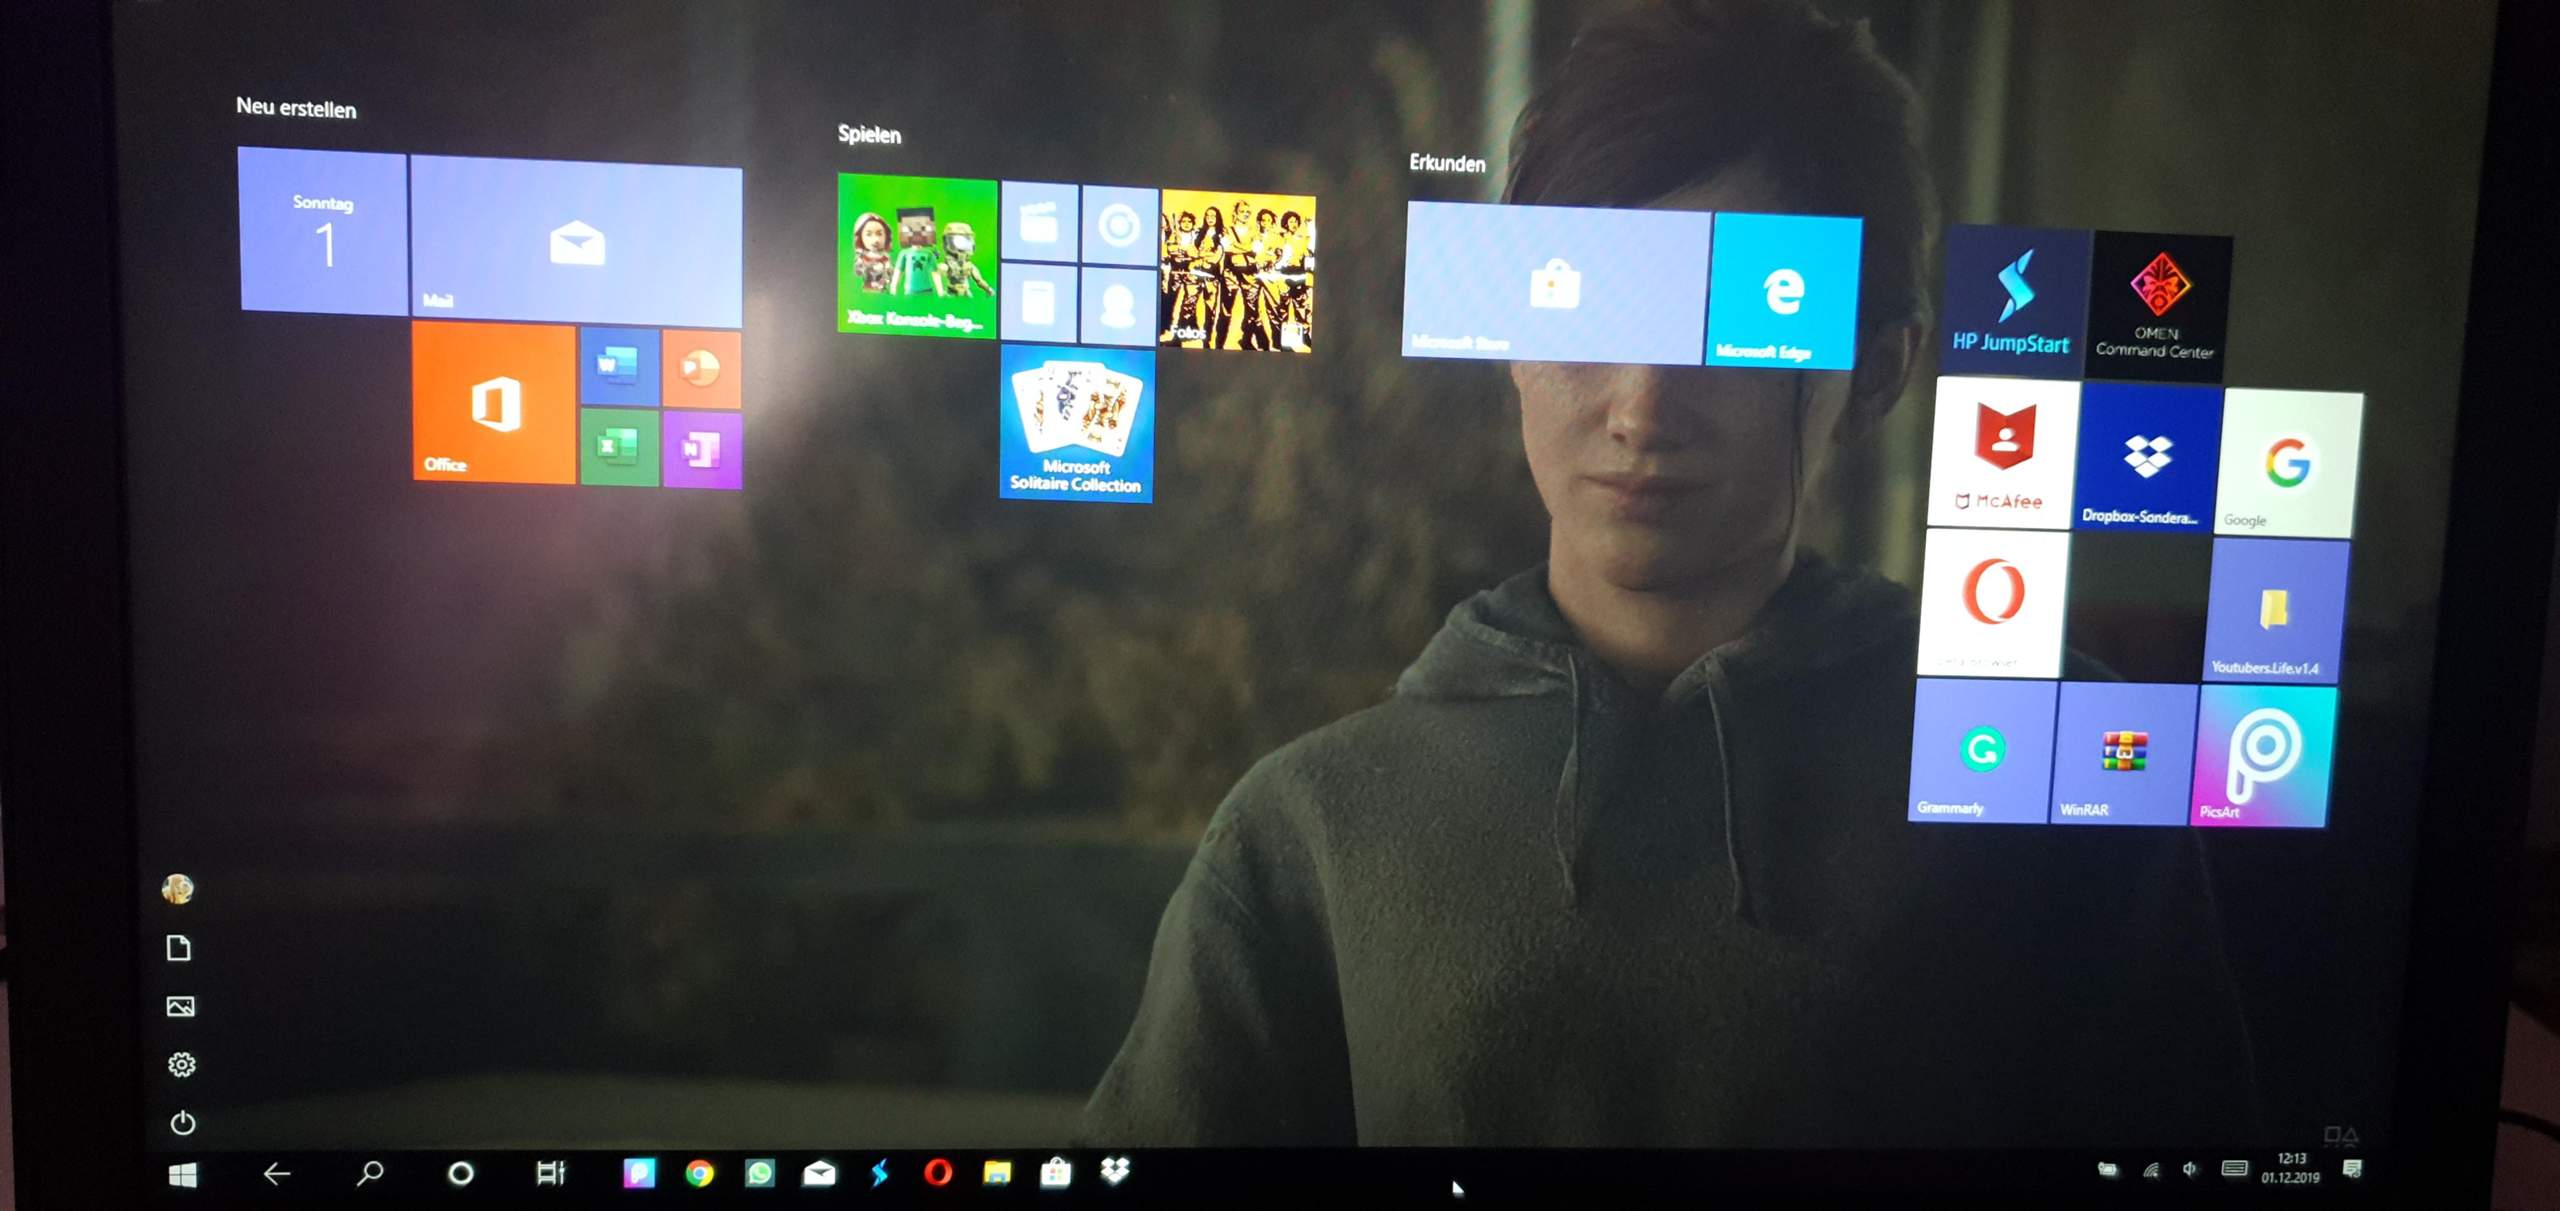This screenshot has height=1211, width=2560.
Task: Open the Grammarly tile
Action: pyautogui.click(x=1983, y=750)
